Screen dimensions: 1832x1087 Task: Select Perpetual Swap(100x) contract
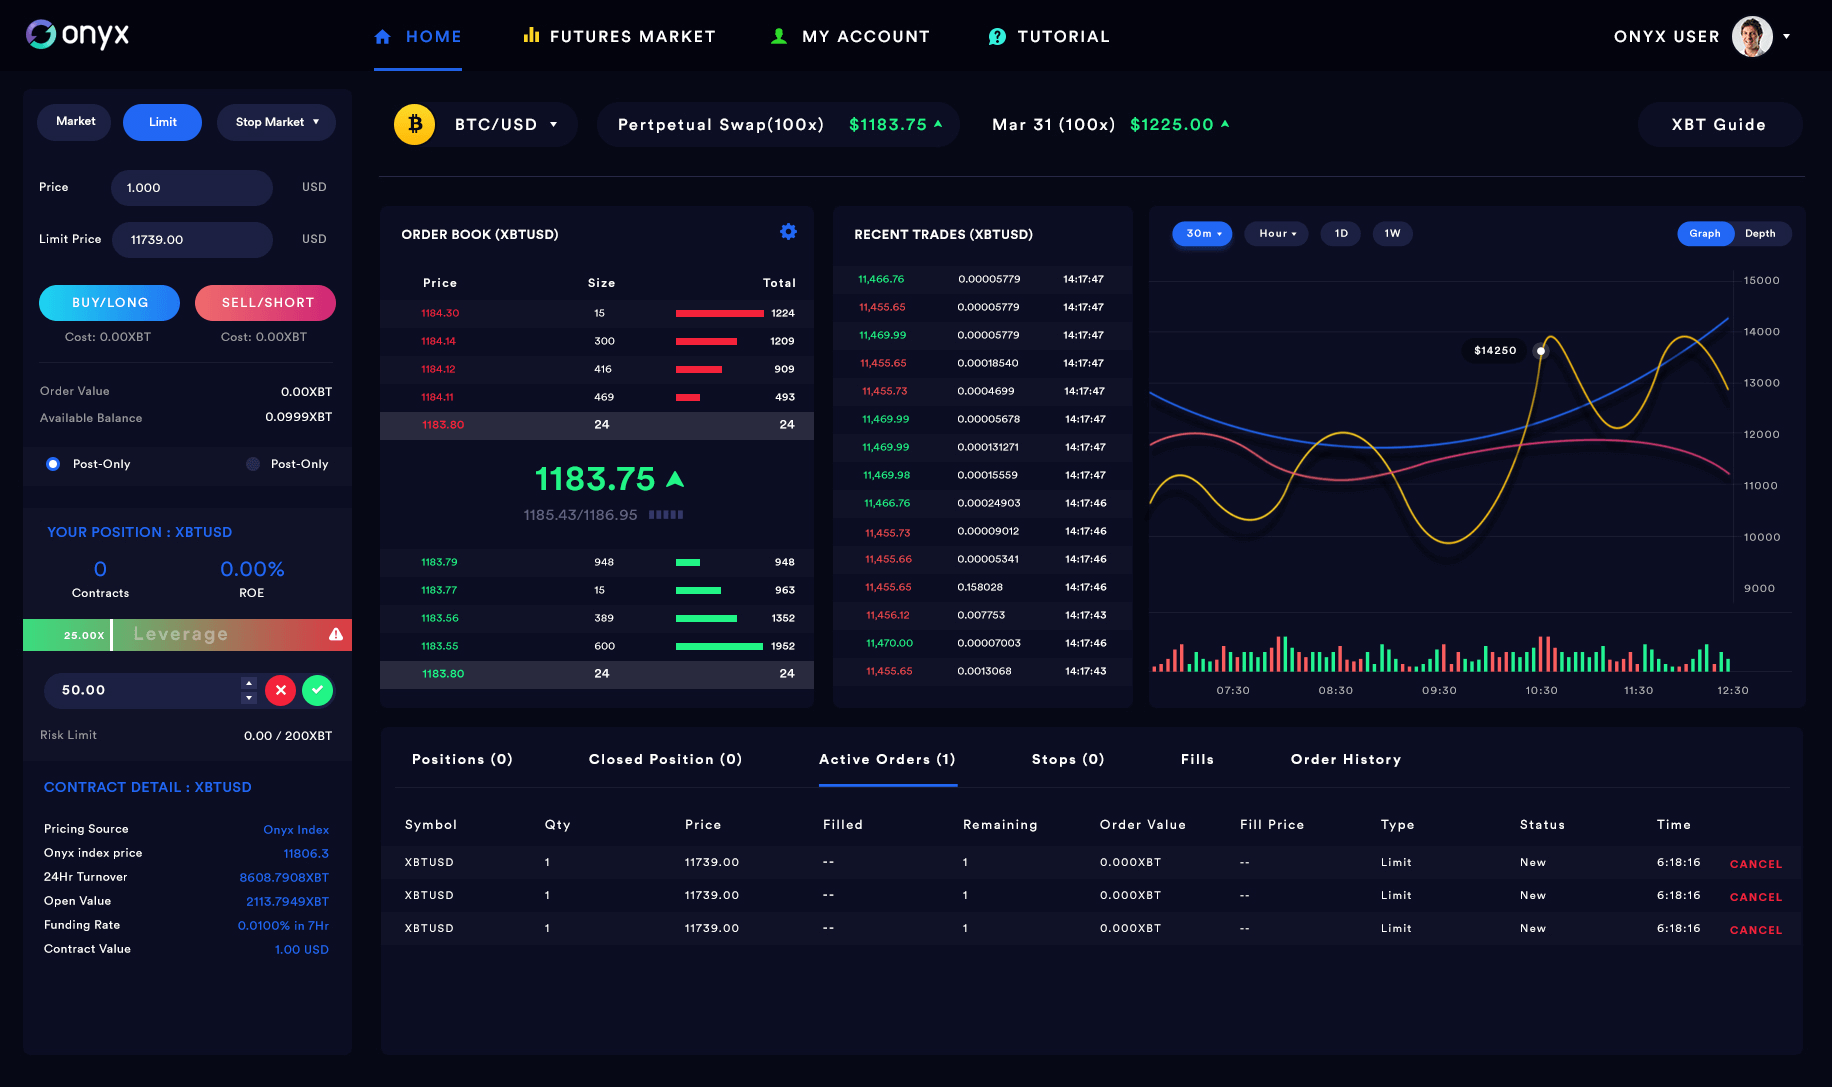coord(778,125)
